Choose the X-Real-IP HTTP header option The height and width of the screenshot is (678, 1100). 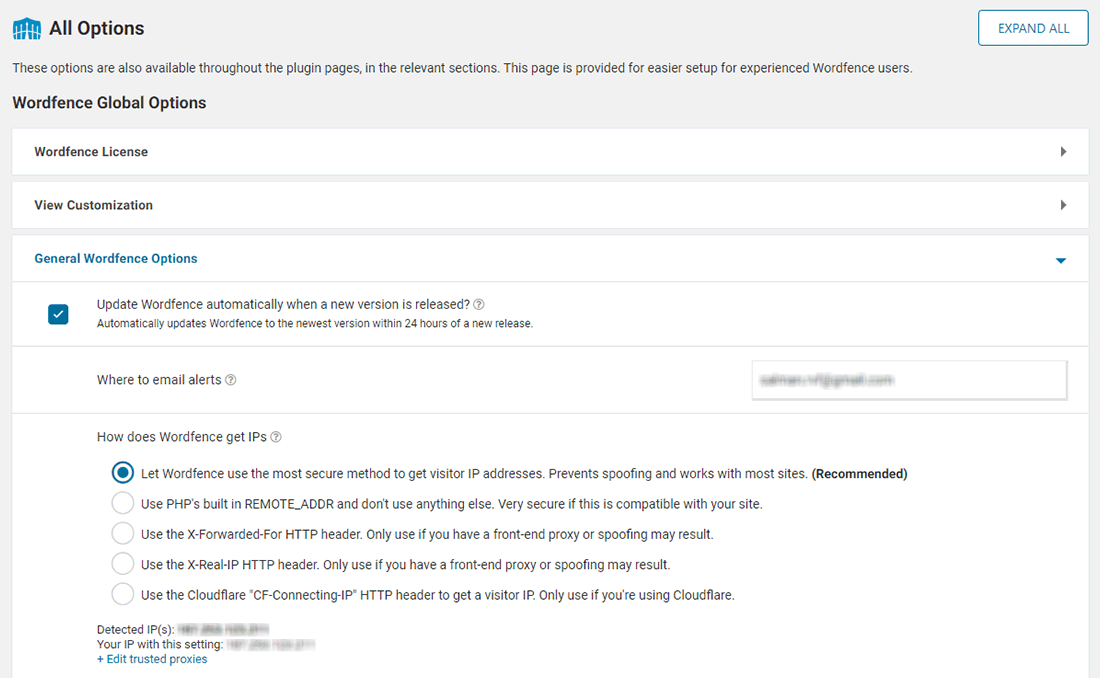tap(122, 565)
